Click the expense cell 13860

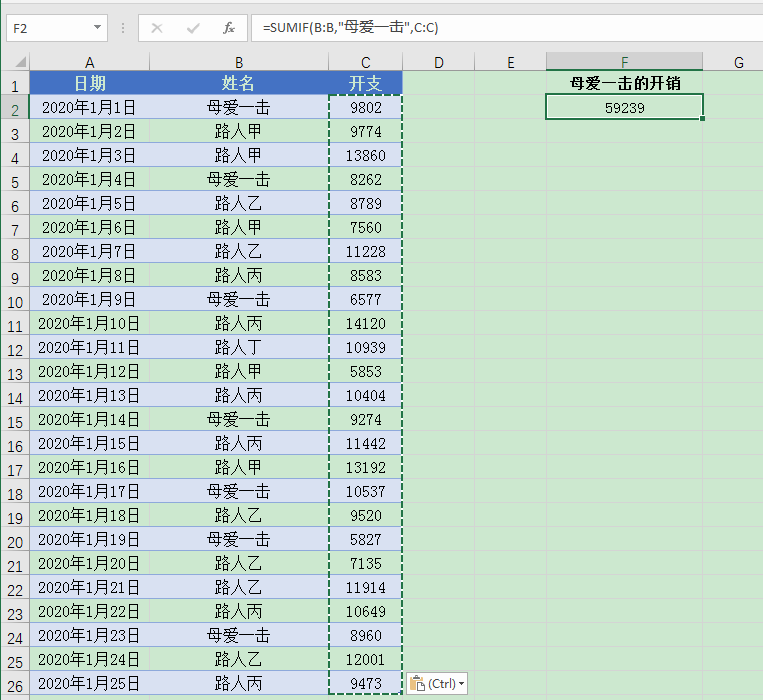point(365,155)
